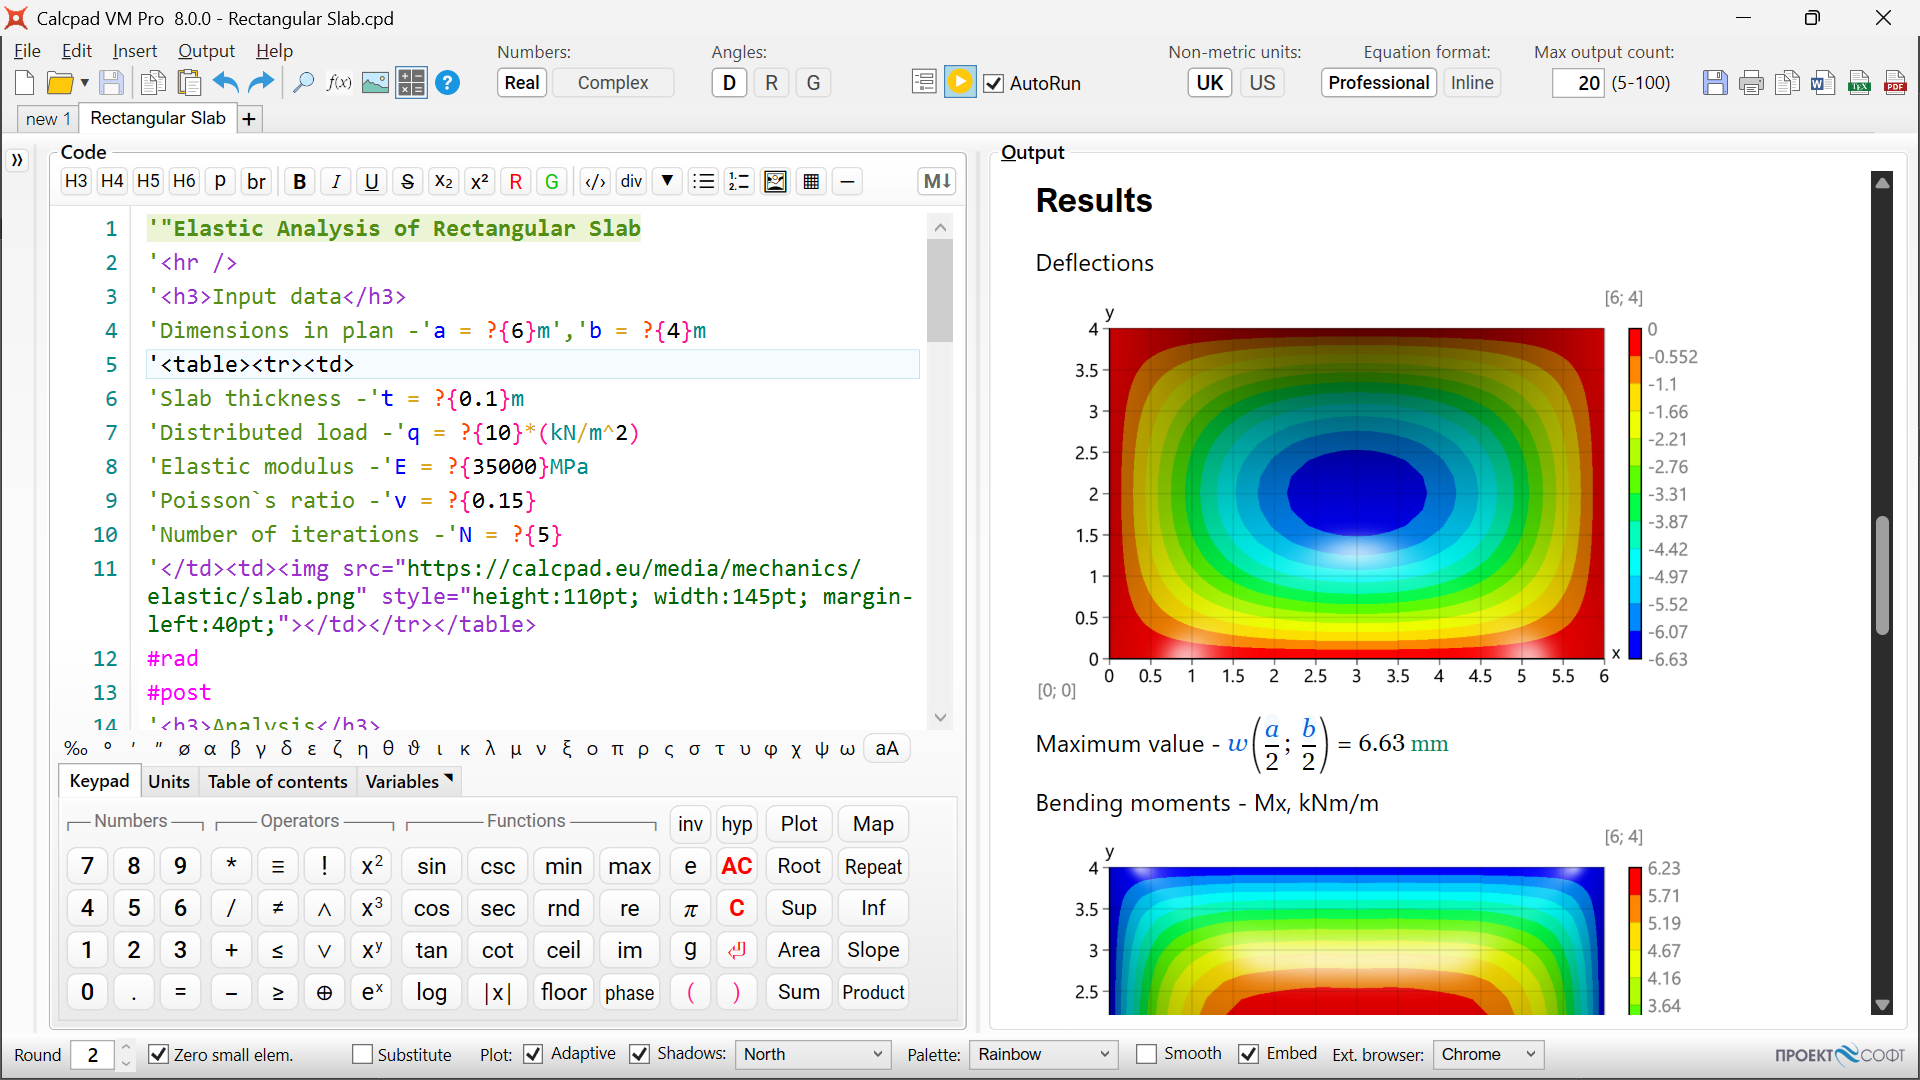Create a new file with New icon
The image size is (1920, 1080).
(25, 83)
